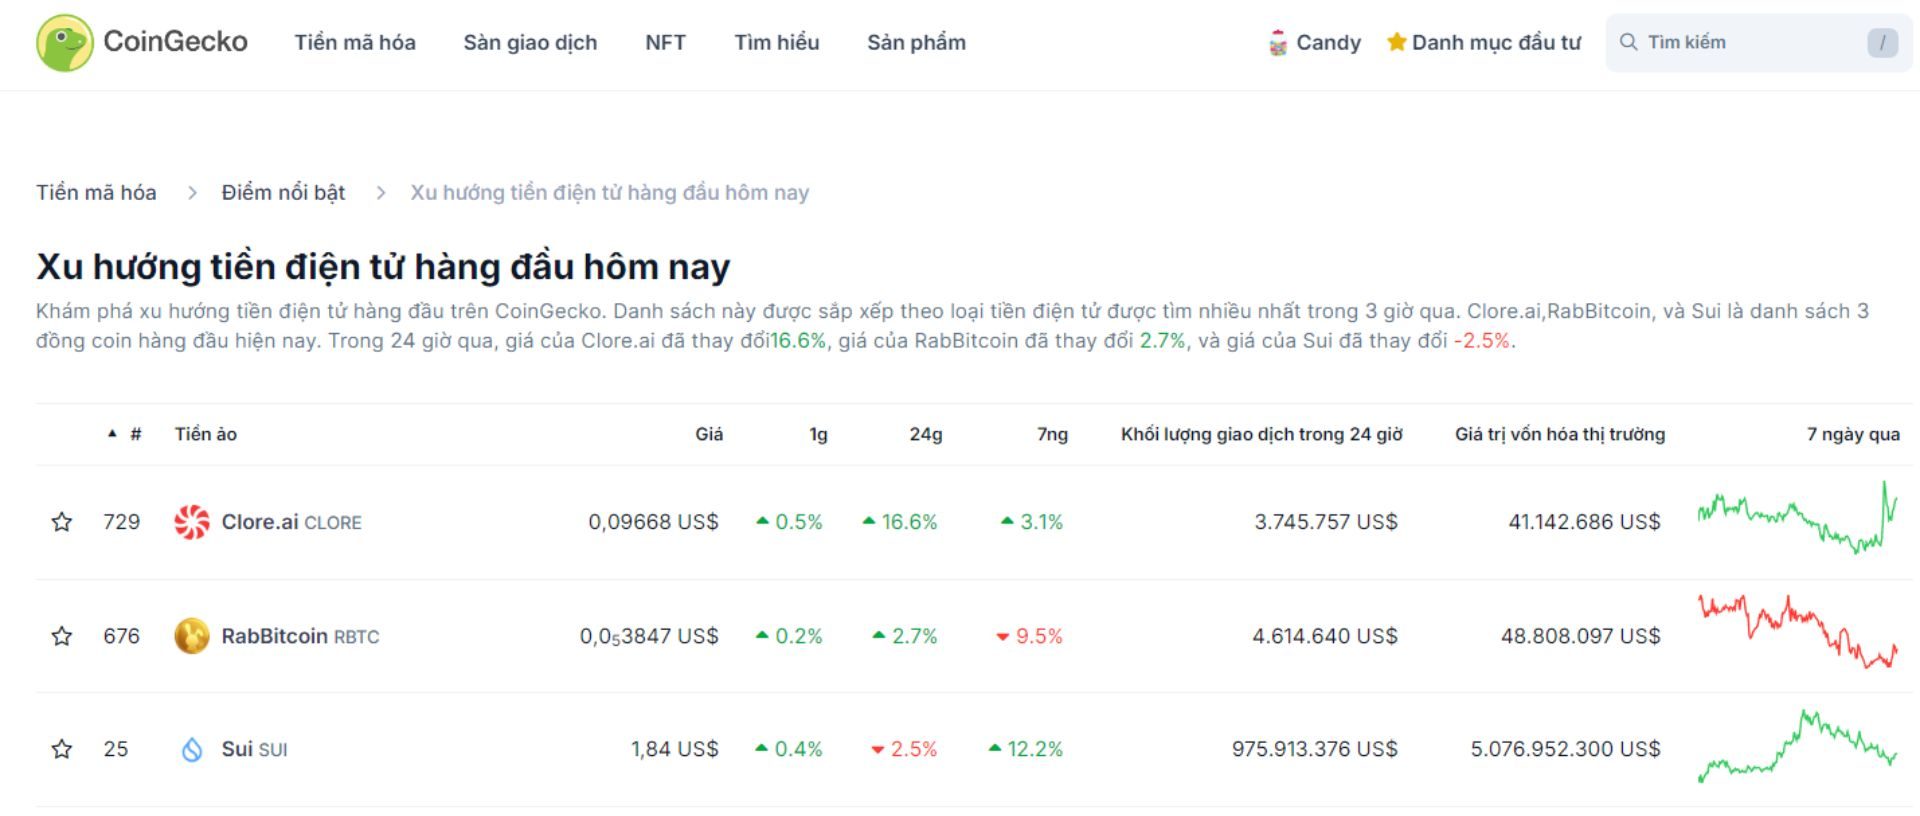1920x816 pixels.
Task: Toggle favorite star for Clore.ai
Action: click(x=62, y=522)
